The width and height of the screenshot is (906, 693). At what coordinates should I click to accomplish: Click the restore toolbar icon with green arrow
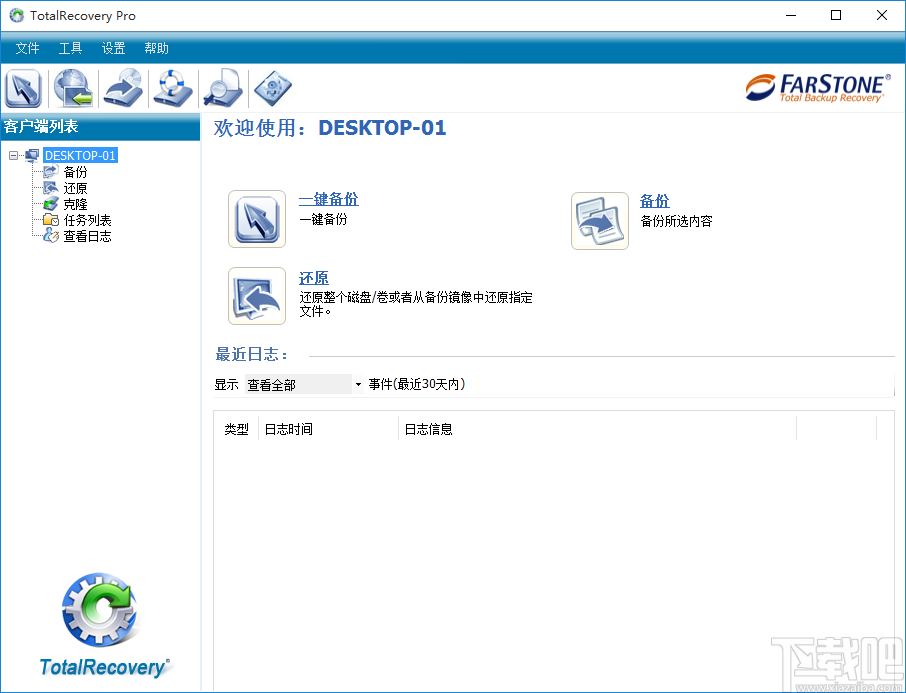click(x=73, y=88)
